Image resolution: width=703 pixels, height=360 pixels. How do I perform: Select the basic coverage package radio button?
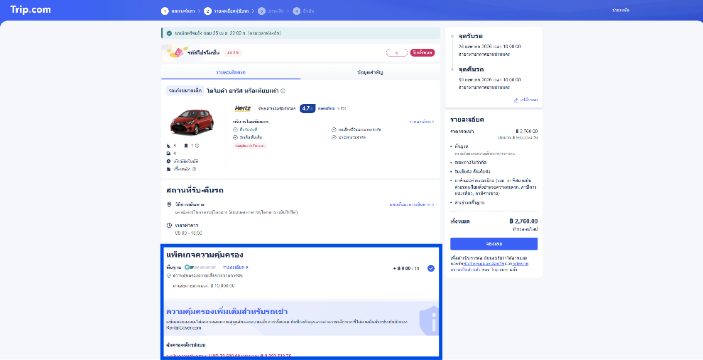(x=431, y=269)
